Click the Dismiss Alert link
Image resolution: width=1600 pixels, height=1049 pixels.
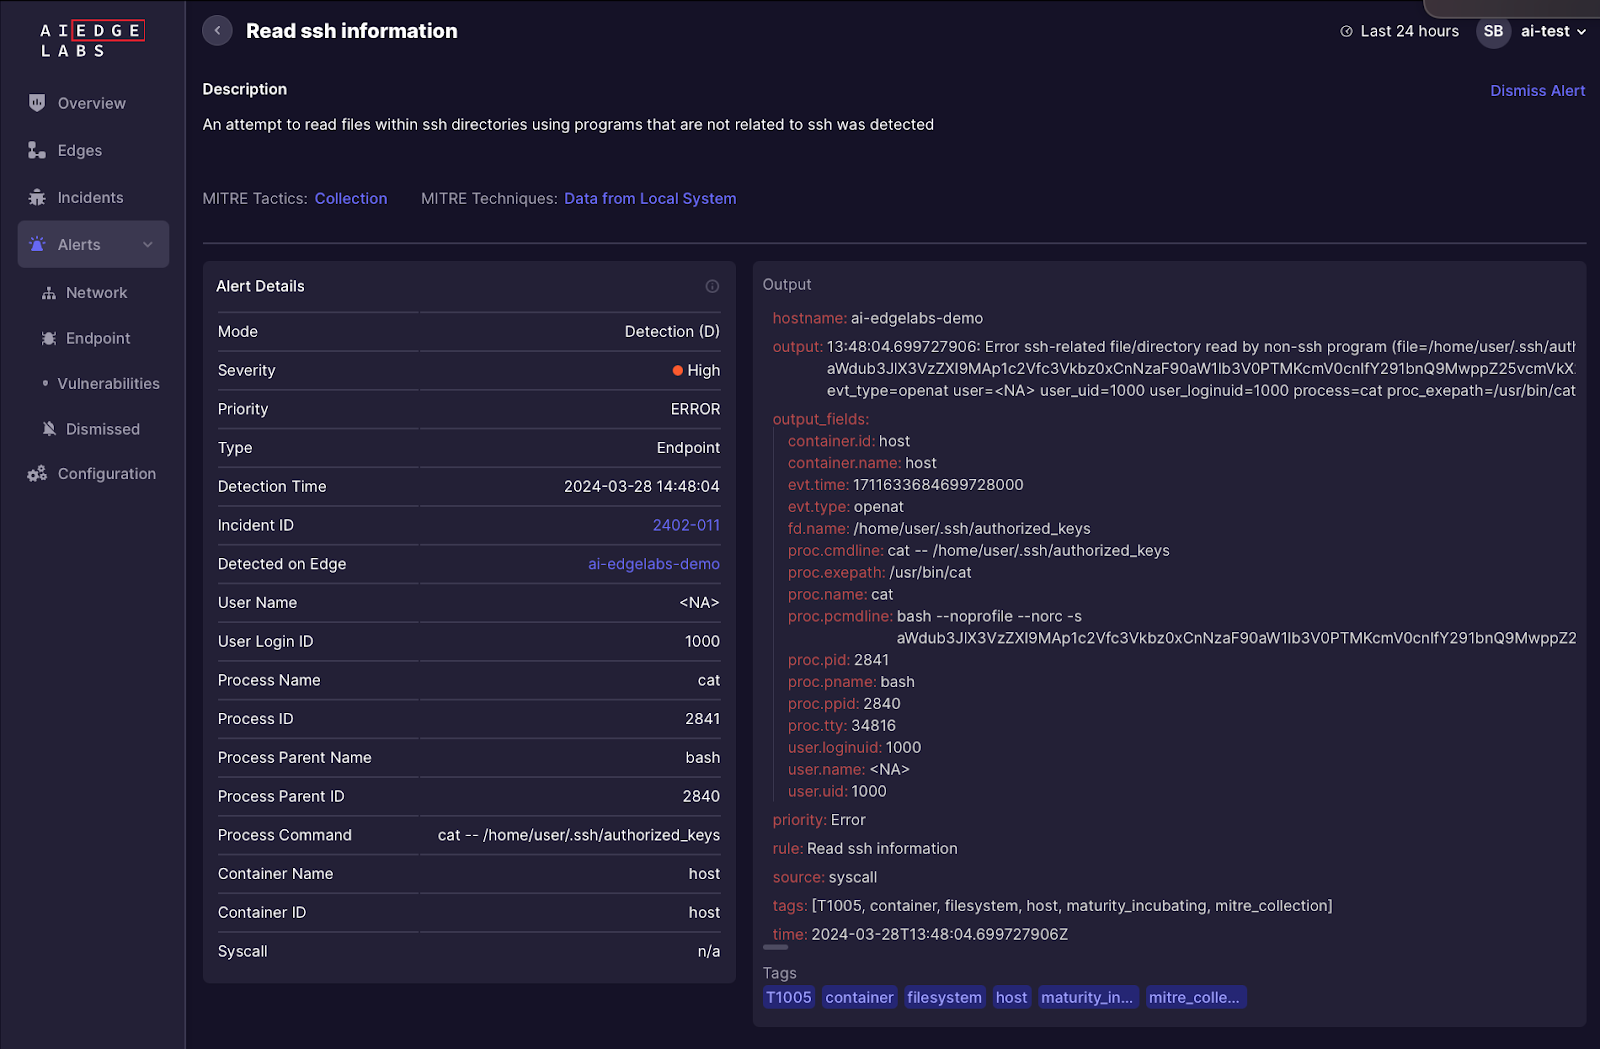click(1537, 91)
